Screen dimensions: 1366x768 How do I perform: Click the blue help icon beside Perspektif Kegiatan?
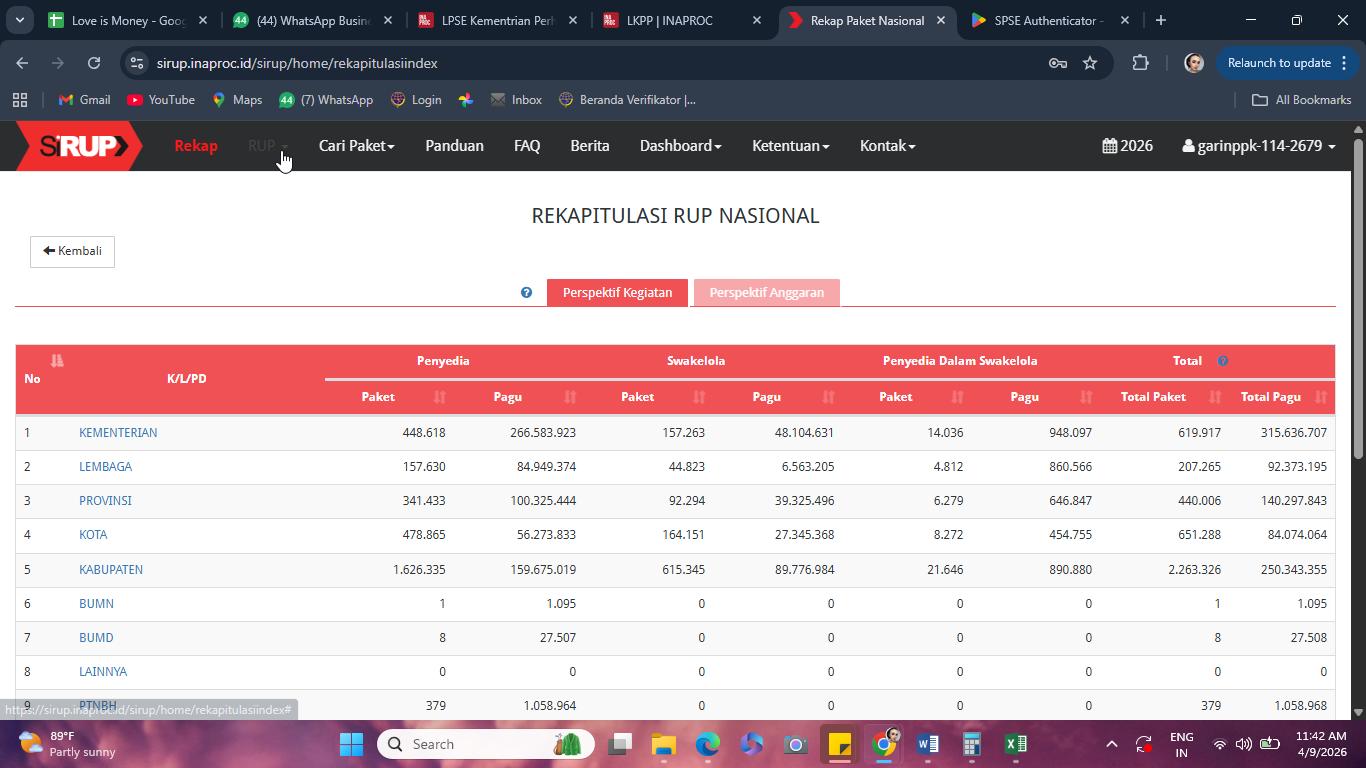tap(526, 293)
